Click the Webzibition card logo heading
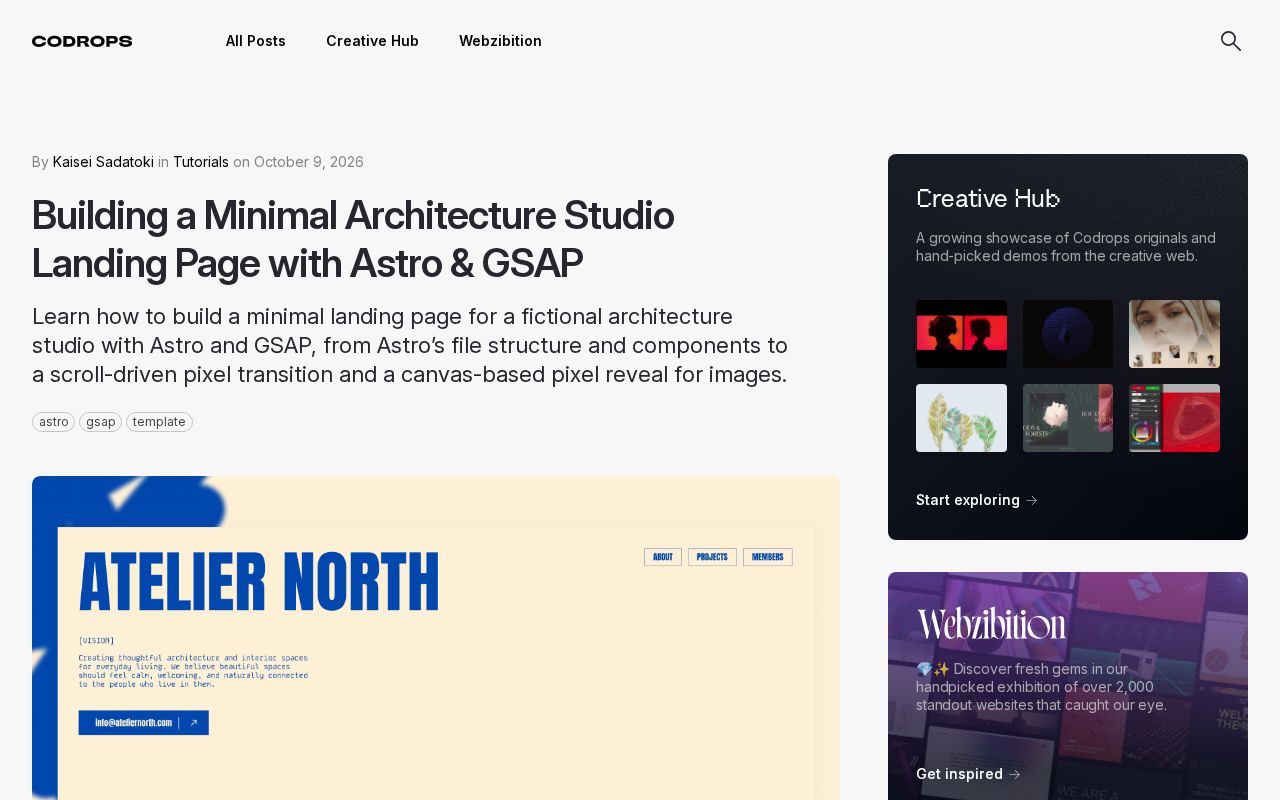This screenshot has width=1280, height=800. (x=991, y=625)
